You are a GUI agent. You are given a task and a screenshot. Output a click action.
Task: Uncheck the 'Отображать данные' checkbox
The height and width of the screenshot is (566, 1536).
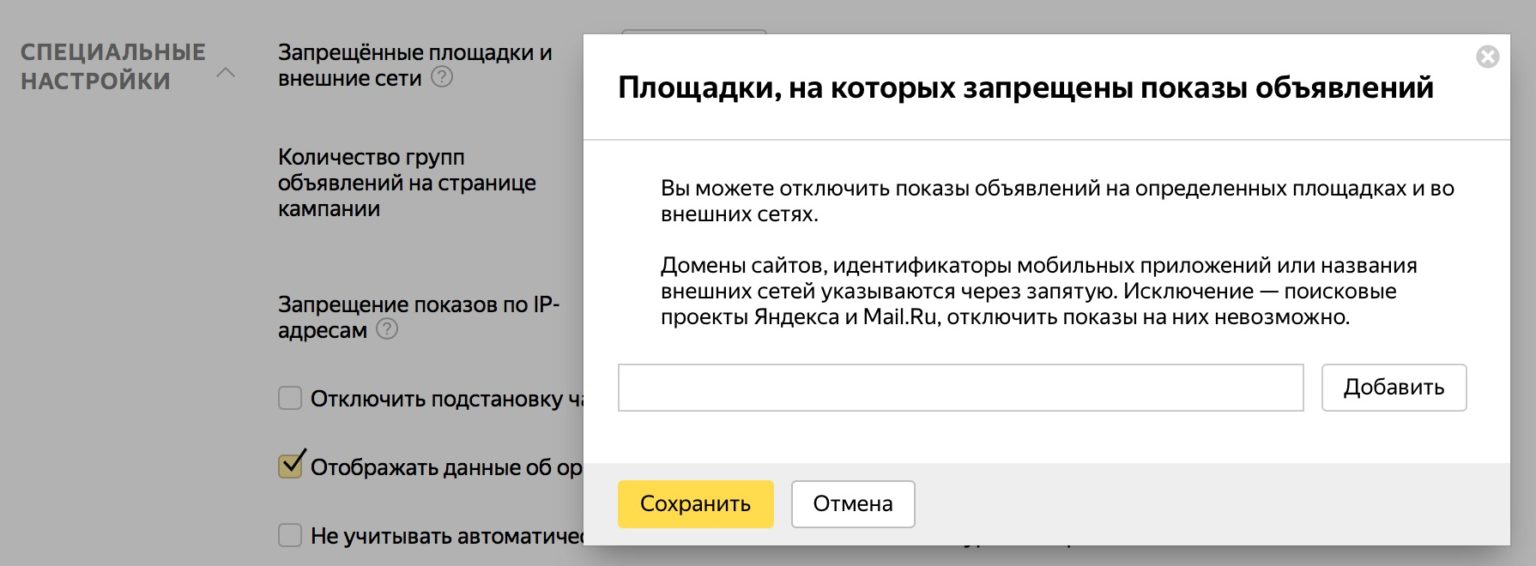(290, 466)
